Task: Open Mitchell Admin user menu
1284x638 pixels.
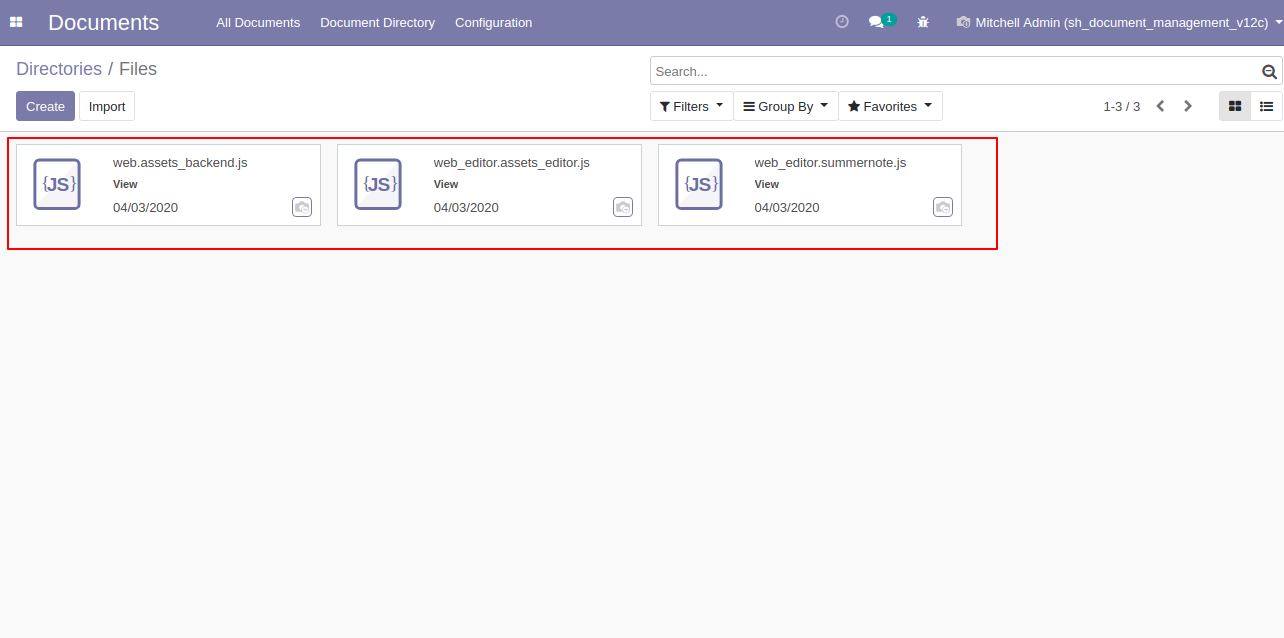Action: 1119,22
